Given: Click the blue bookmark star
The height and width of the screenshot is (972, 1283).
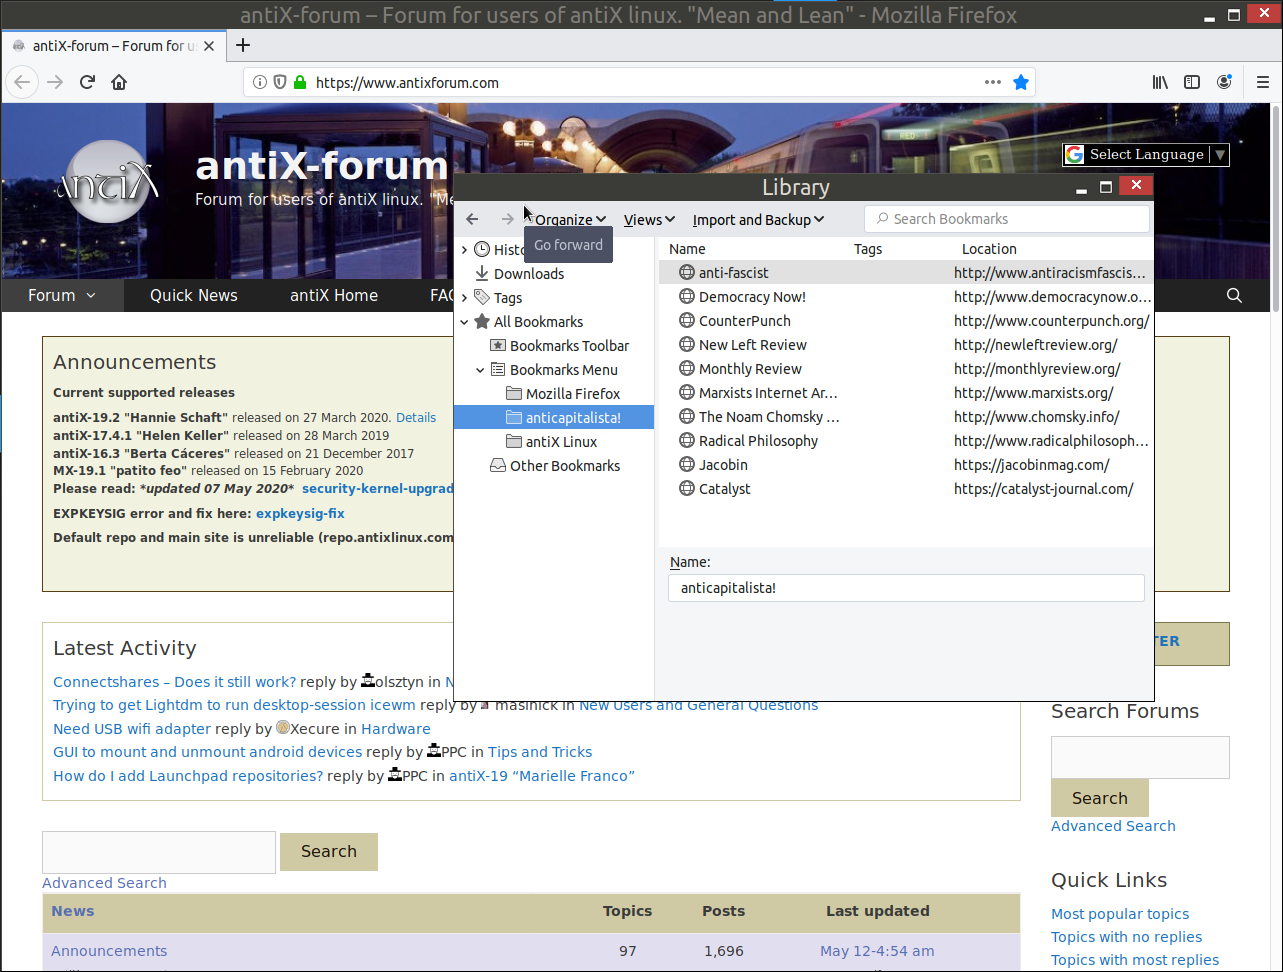Looking at the screenshot, I should click(x=1021, y=83).
